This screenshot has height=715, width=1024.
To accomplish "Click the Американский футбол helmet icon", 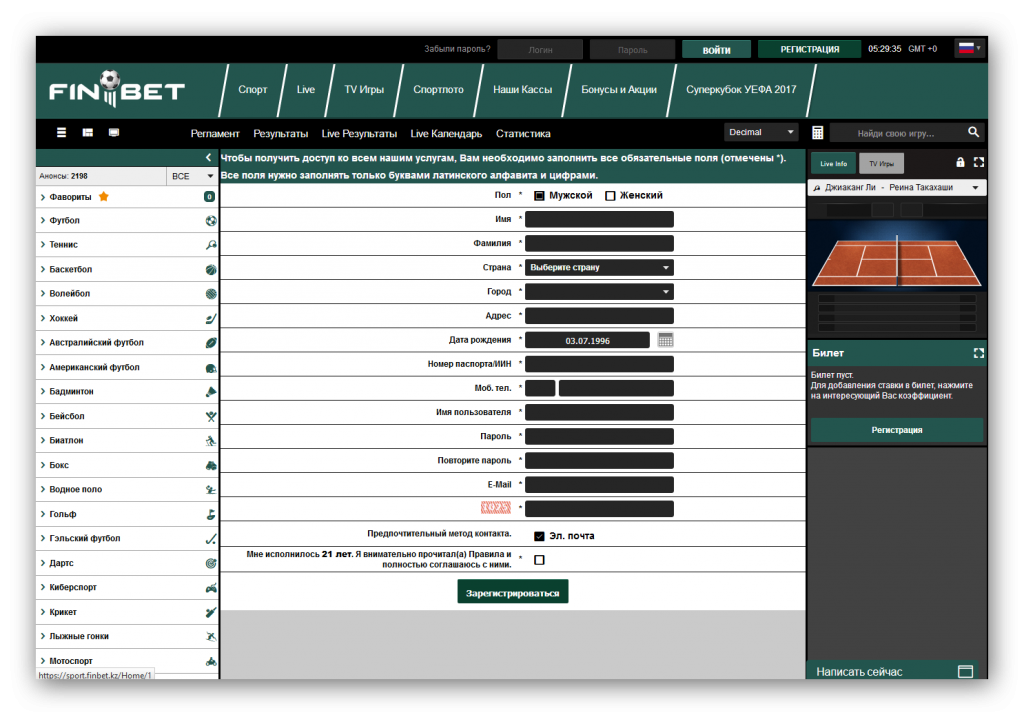I will point(211,368).
